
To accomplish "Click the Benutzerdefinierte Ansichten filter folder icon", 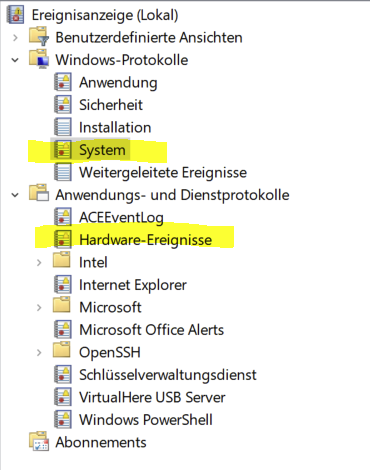I will (39, 37).
